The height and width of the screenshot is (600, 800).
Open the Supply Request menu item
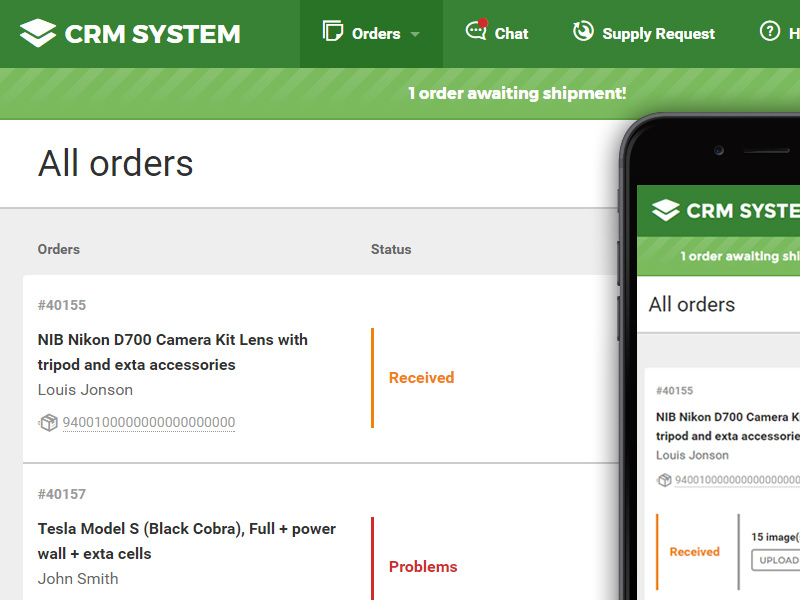pyautogui.click(x=643, y=34)
